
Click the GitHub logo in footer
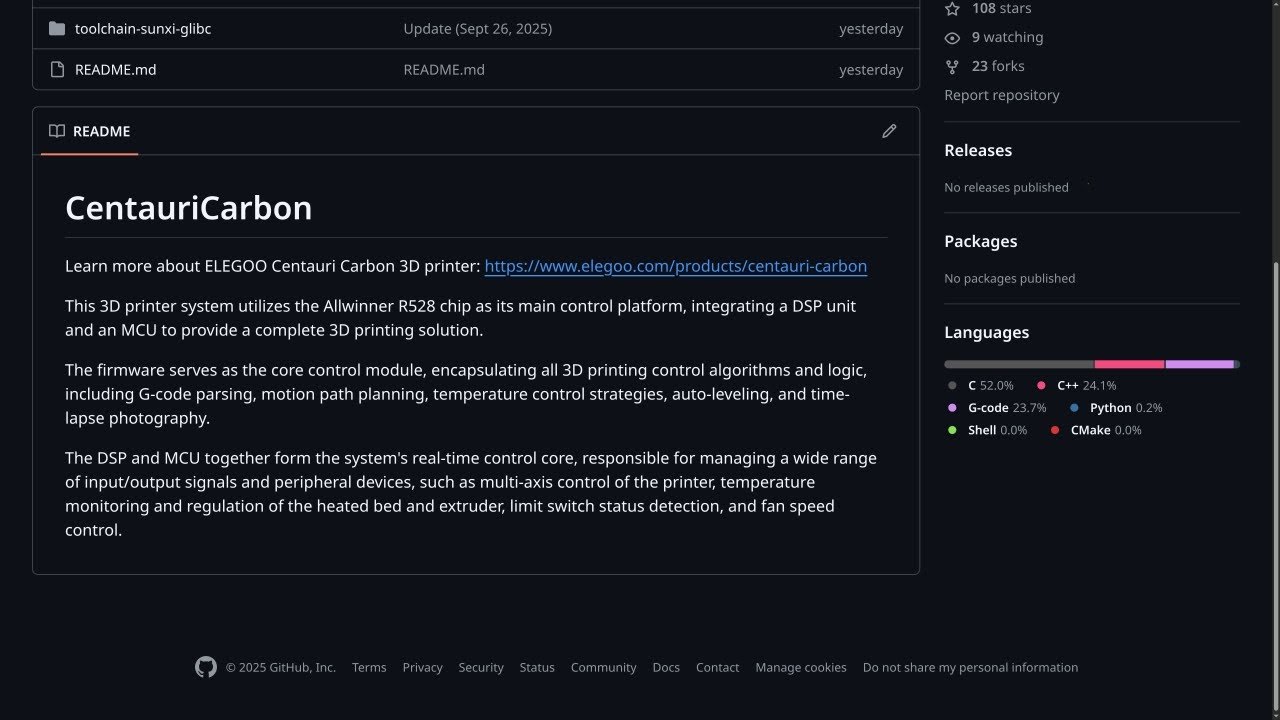tap(206, 667)
